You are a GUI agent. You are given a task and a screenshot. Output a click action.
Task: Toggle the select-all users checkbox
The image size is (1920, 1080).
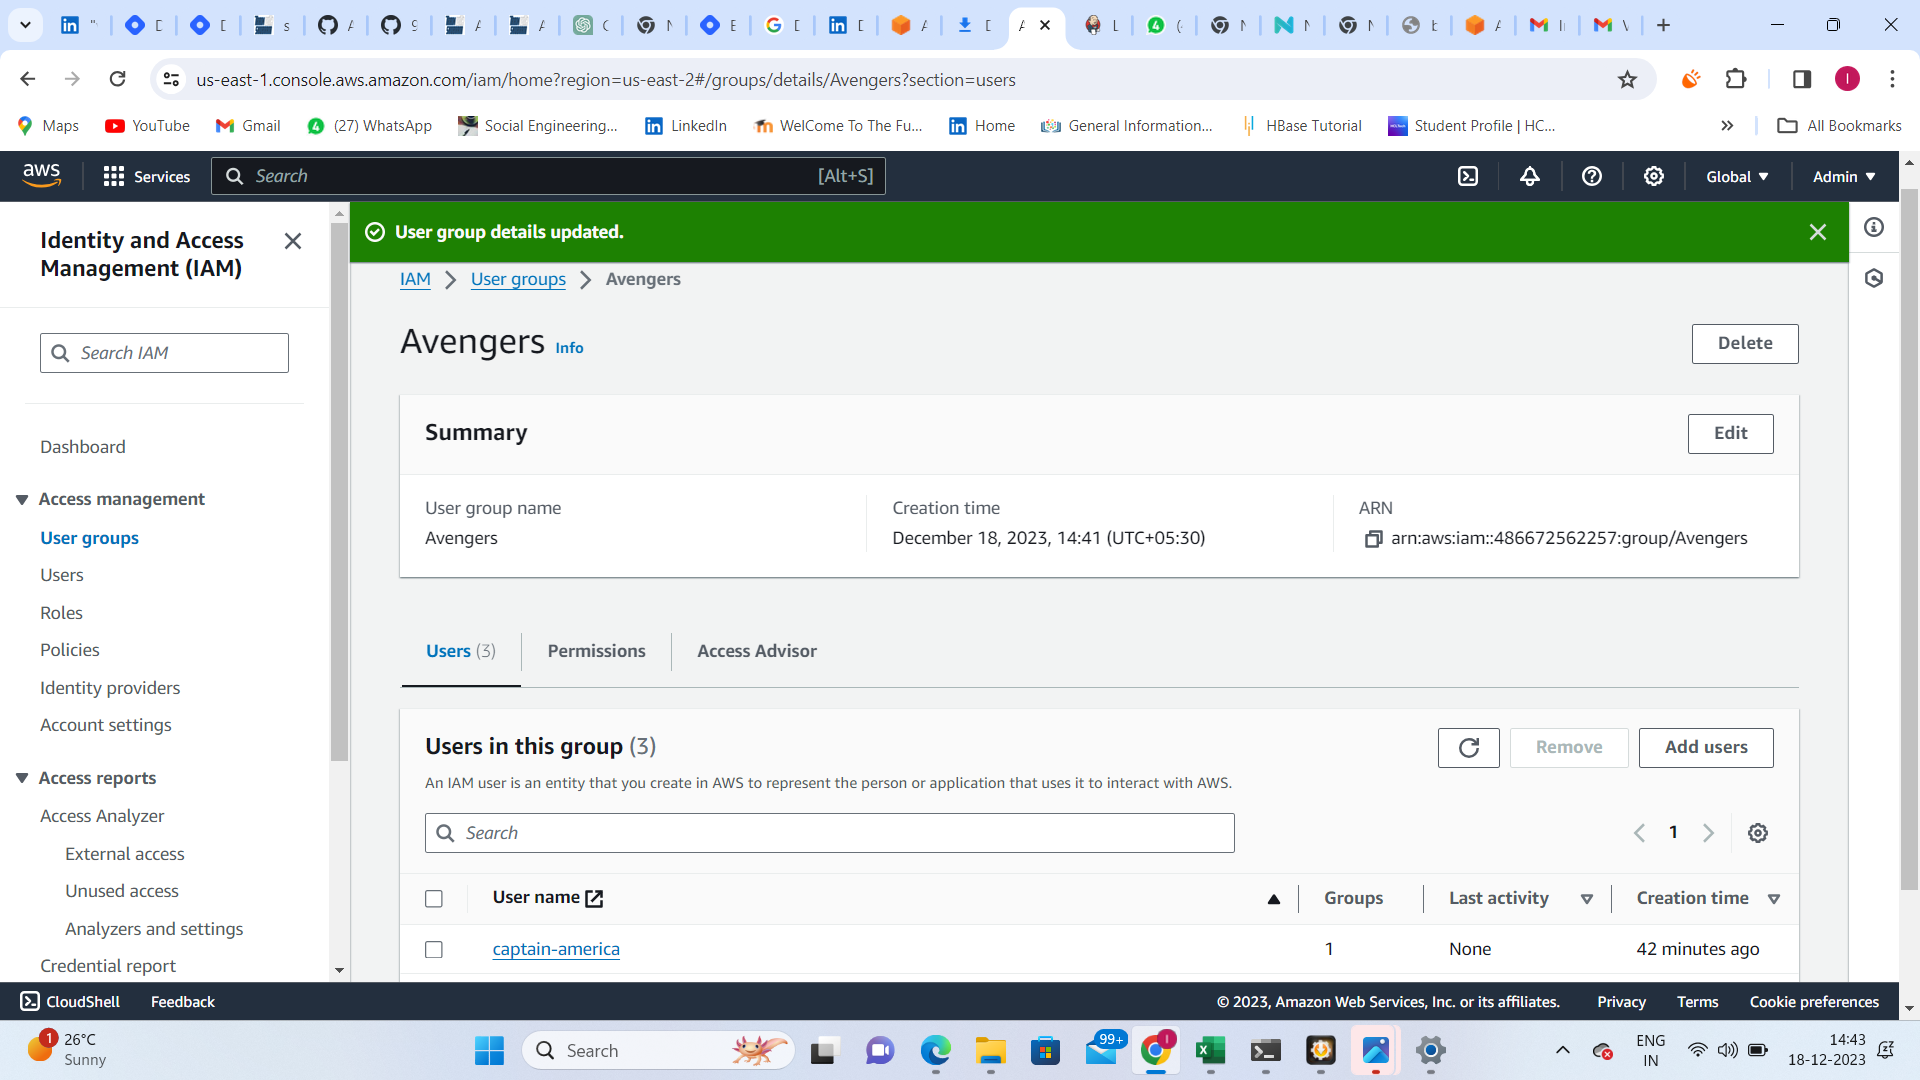pos(434,899)
